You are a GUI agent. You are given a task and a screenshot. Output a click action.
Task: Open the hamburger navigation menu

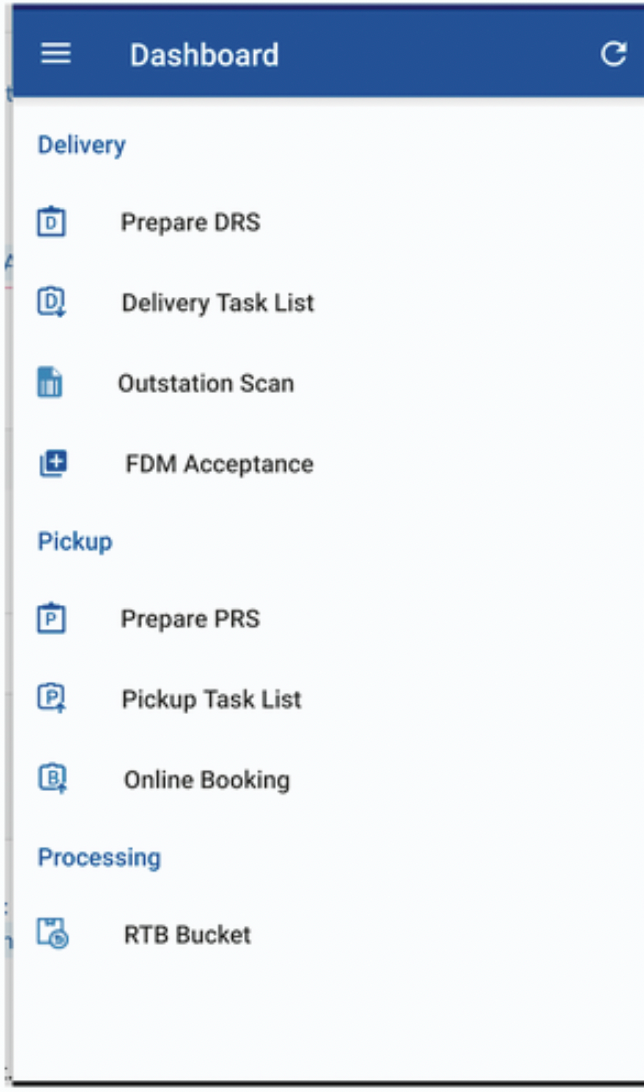(x=56, y=54)
